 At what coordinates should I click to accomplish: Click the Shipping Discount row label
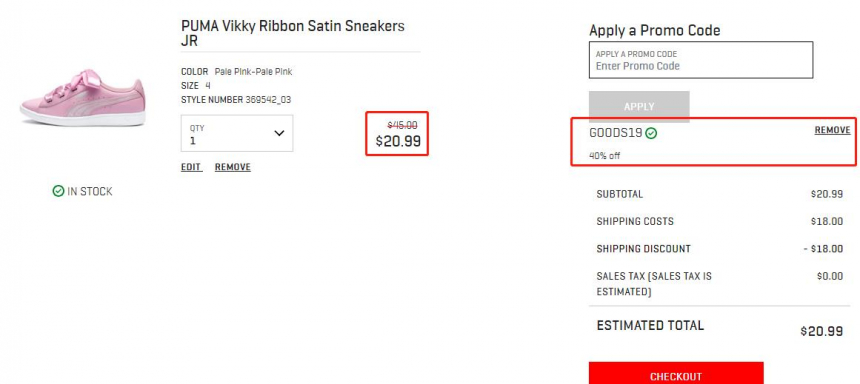point(643,249)
